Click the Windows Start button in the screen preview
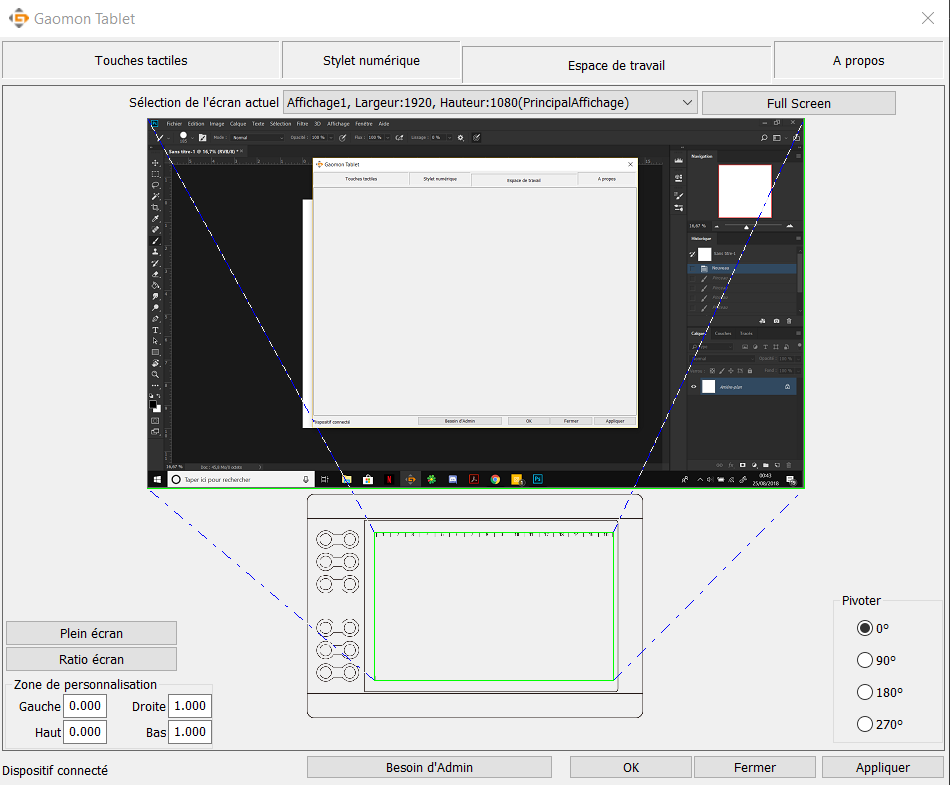Image resolution: width=950 pixels, height=785 pixels. 157,480
